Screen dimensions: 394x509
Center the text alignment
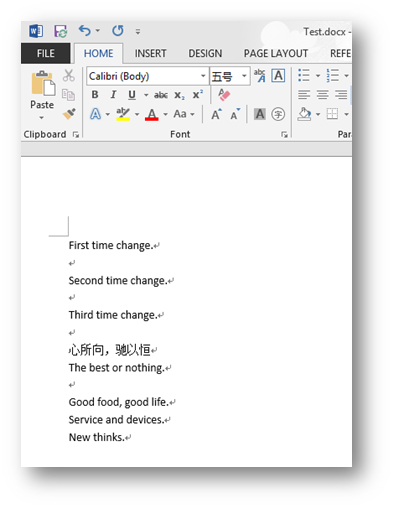coord(322,95)
